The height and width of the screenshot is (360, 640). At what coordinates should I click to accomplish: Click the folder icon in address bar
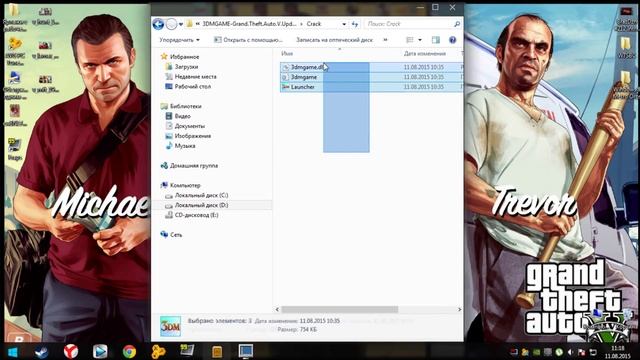[x=189, y=24]
